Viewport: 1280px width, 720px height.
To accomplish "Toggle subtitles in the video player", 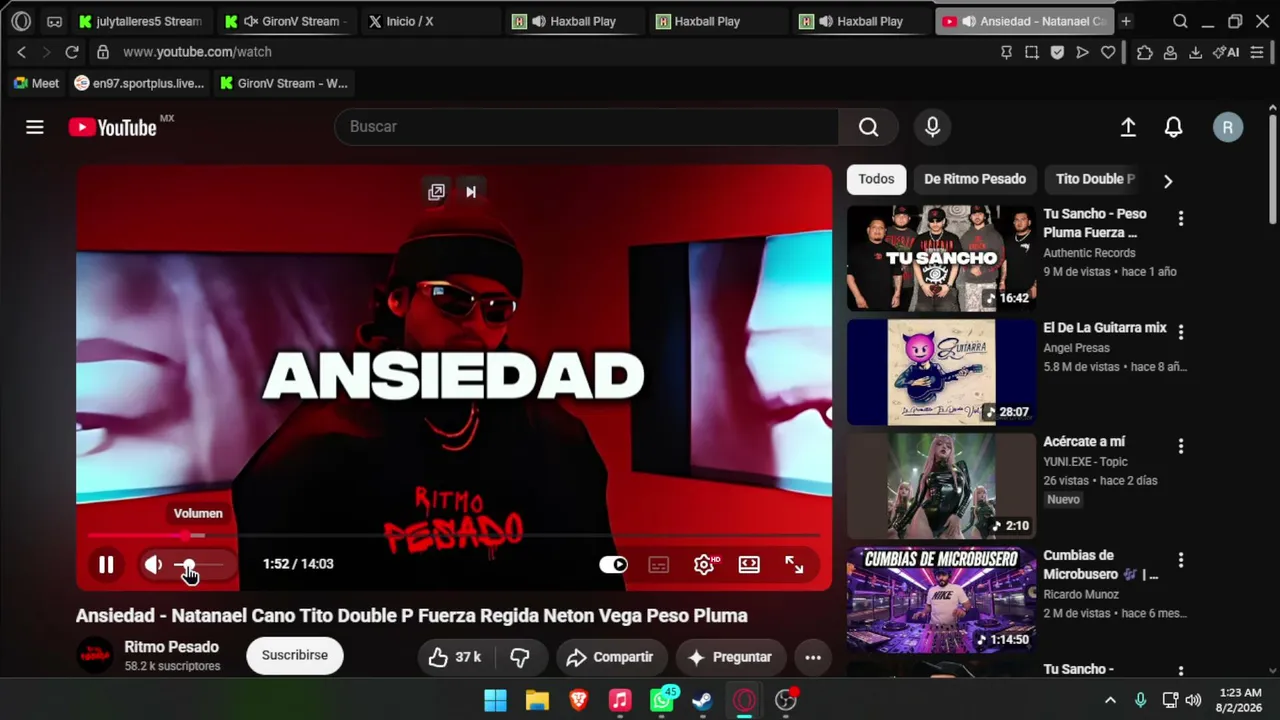I will click(658, 565).
